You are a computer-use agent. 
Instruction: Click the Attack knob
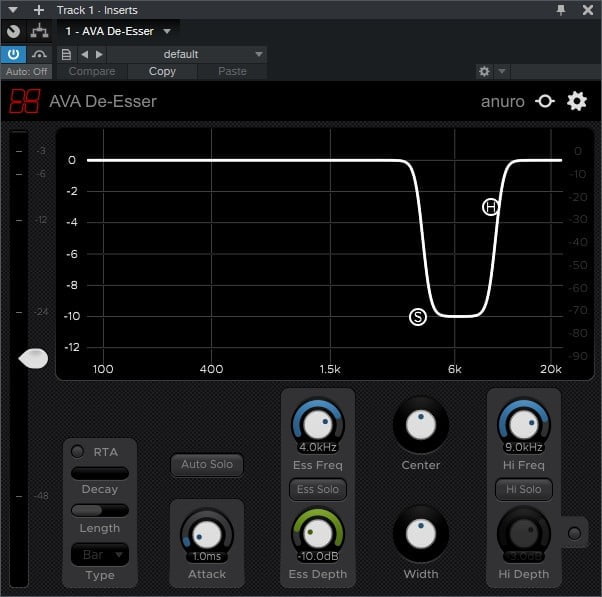tap(207, 534)
